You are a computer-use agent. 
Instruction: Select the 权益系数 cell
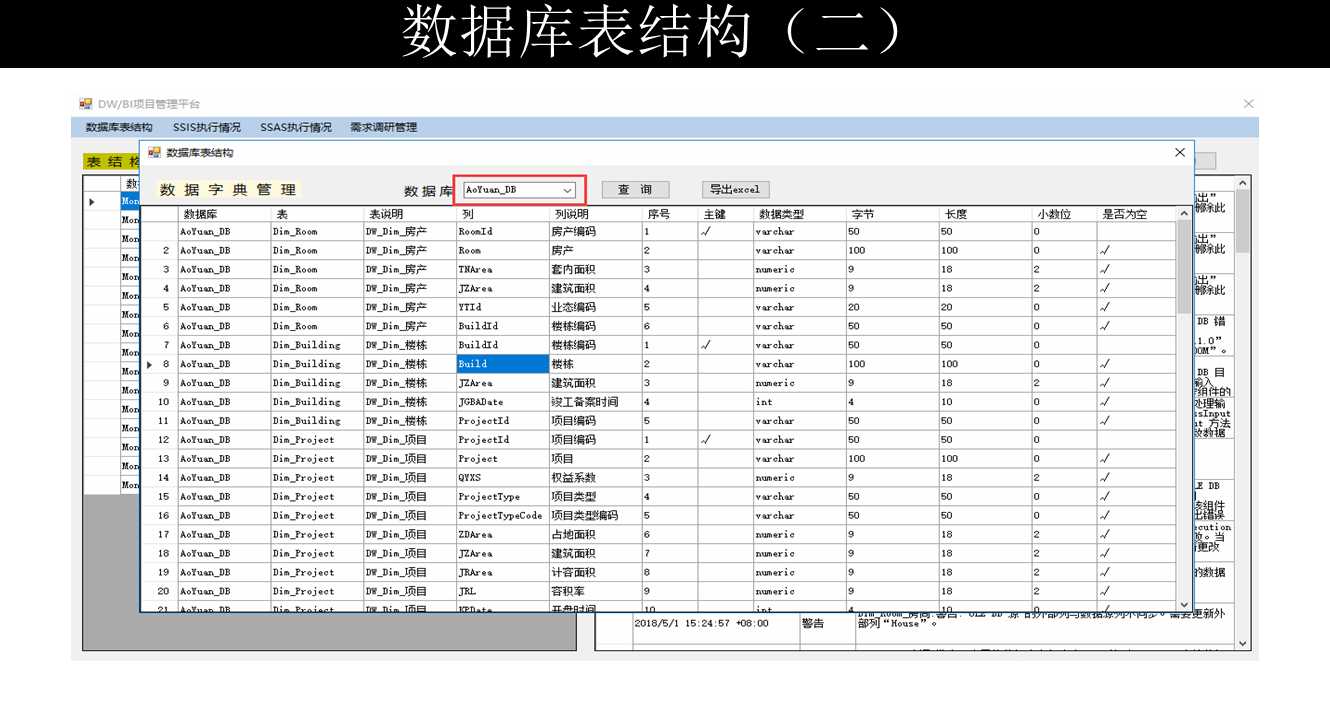595,478
